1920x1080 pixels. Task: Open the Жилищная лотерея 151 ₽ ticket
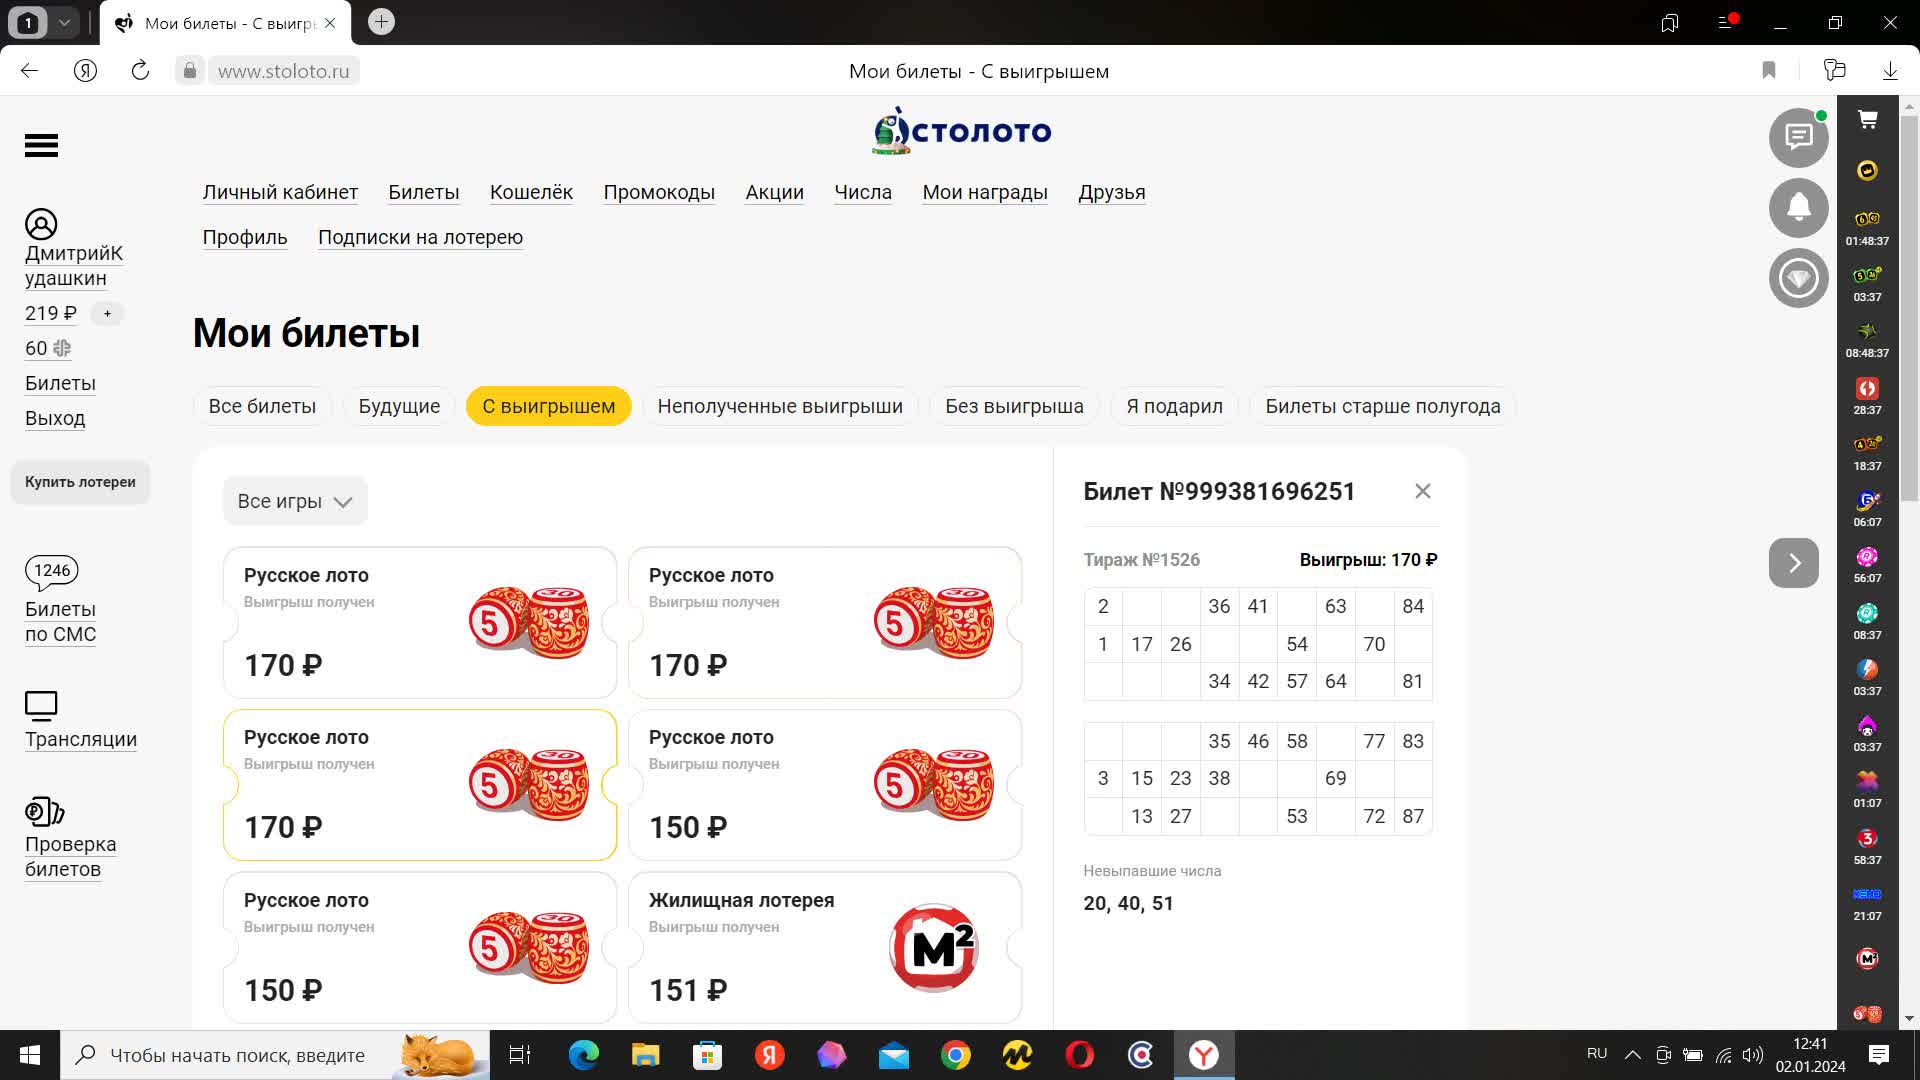coord(825,947)
